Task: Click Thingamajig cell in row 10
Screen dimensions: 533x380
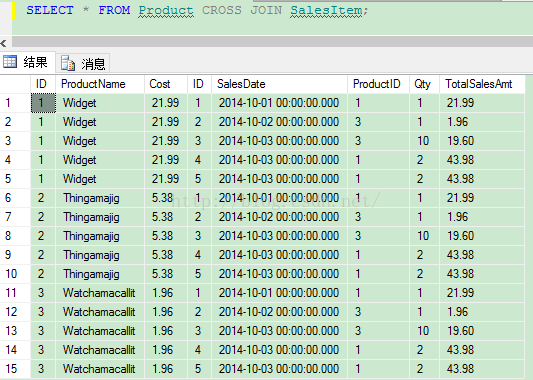Action: tap(100, 274)
